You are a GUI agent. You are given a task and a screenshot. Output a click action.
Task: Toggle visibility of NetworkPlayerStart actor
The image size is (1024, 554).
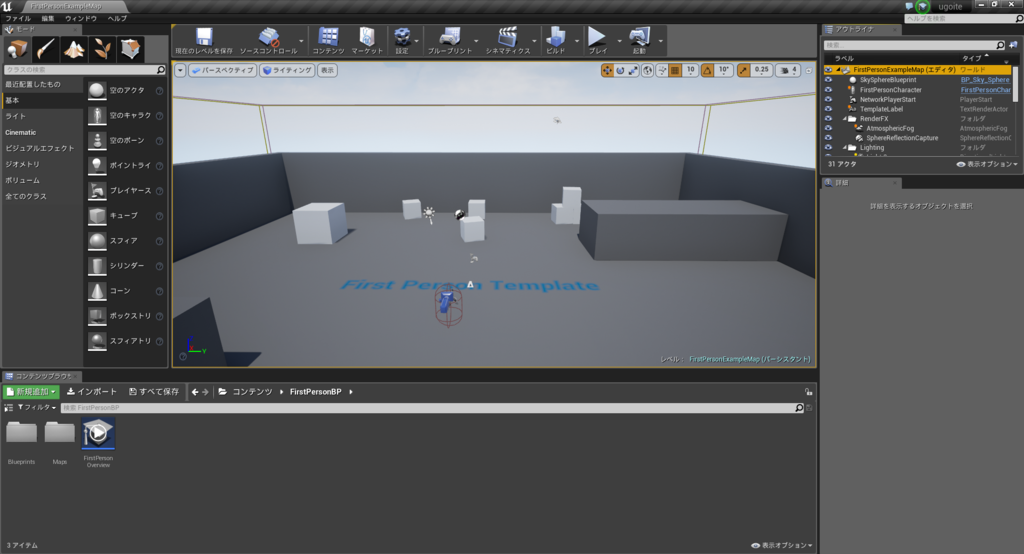tap(828, 99)
